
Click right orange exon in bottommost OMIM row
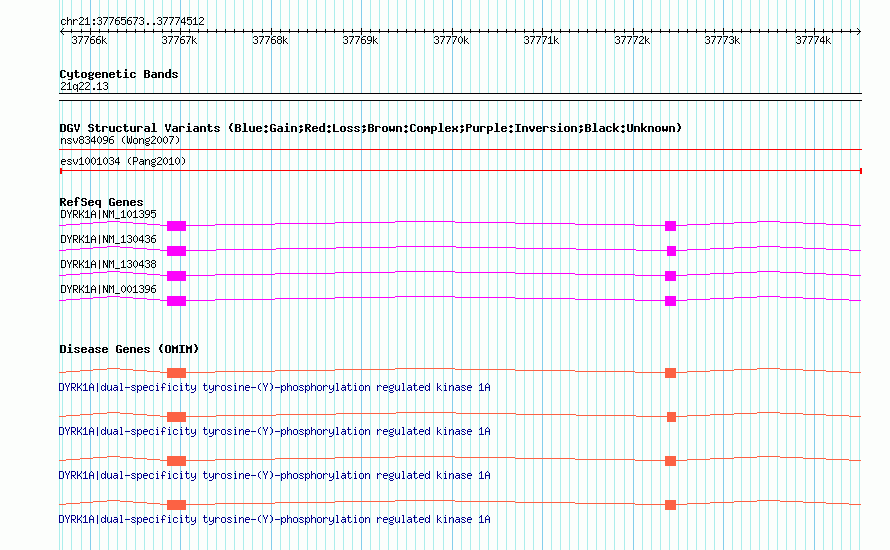pyautogui.click(x=670, y=505)
